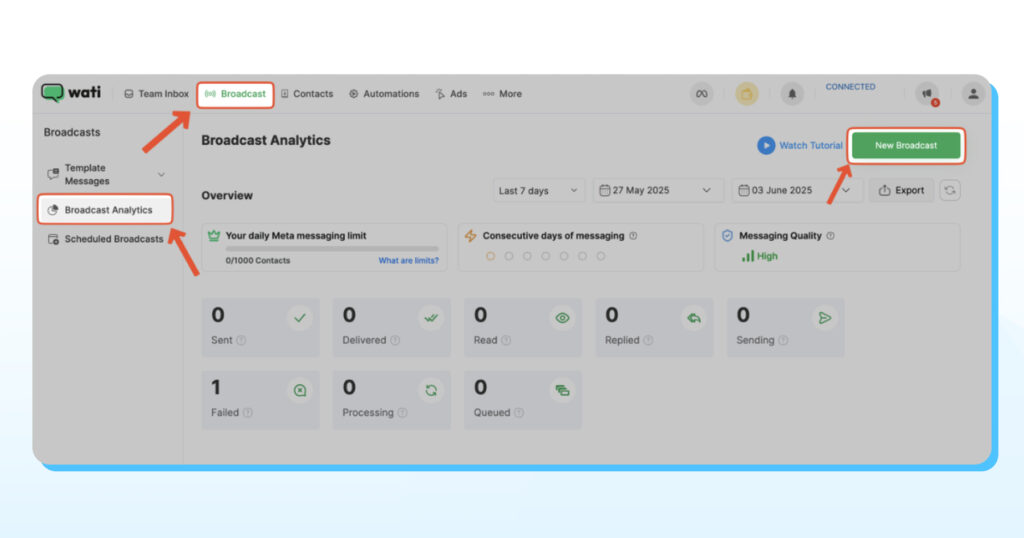Open the Contacts tab

tap(307, 94)
